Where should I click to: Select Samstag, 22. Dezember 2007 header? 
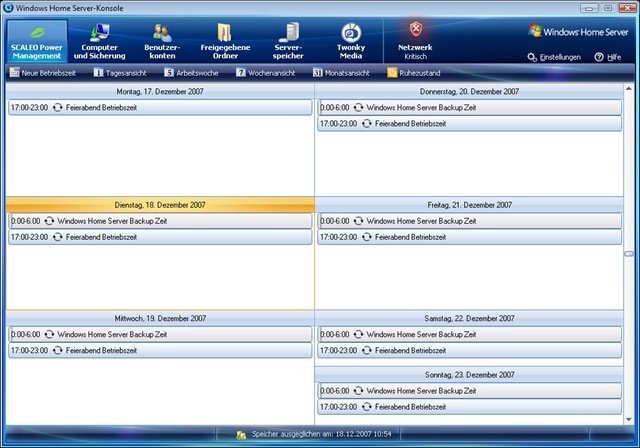coord(469,318)
